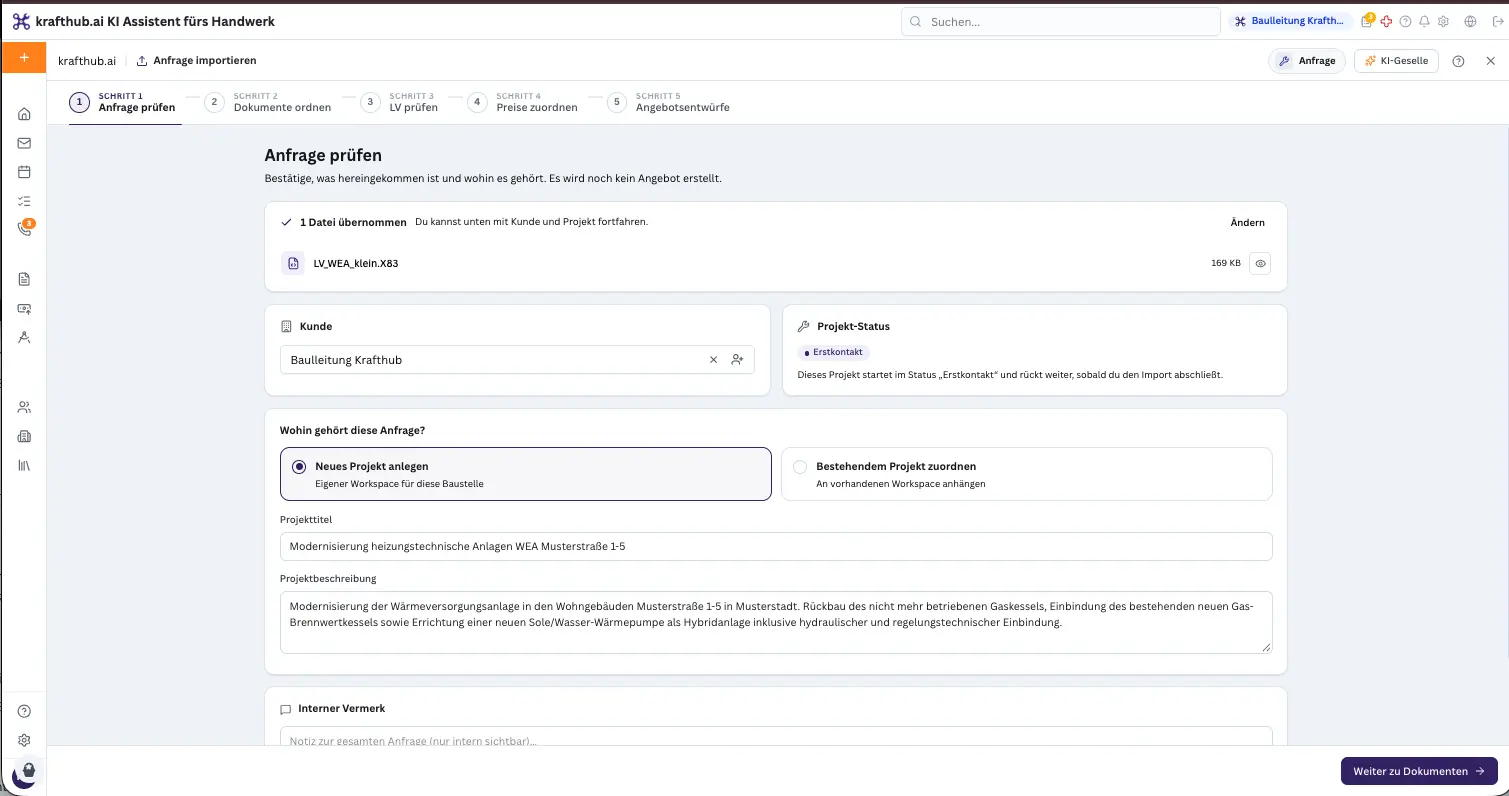Open the Baulleitung Krafthub customer field
The width and height of the screenshot is (1509, 796).
(x=517, y=360)
